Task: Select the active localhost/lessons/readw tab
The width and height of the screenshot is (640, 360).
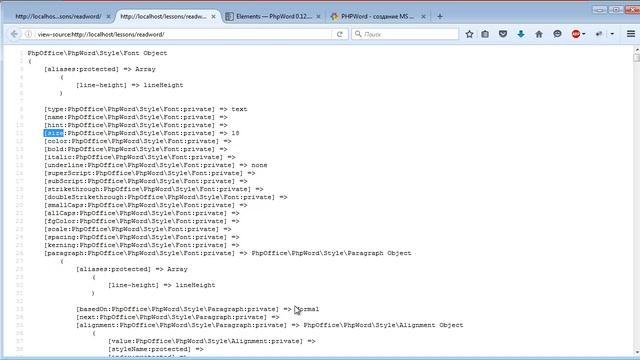Action: click(163, 16)
